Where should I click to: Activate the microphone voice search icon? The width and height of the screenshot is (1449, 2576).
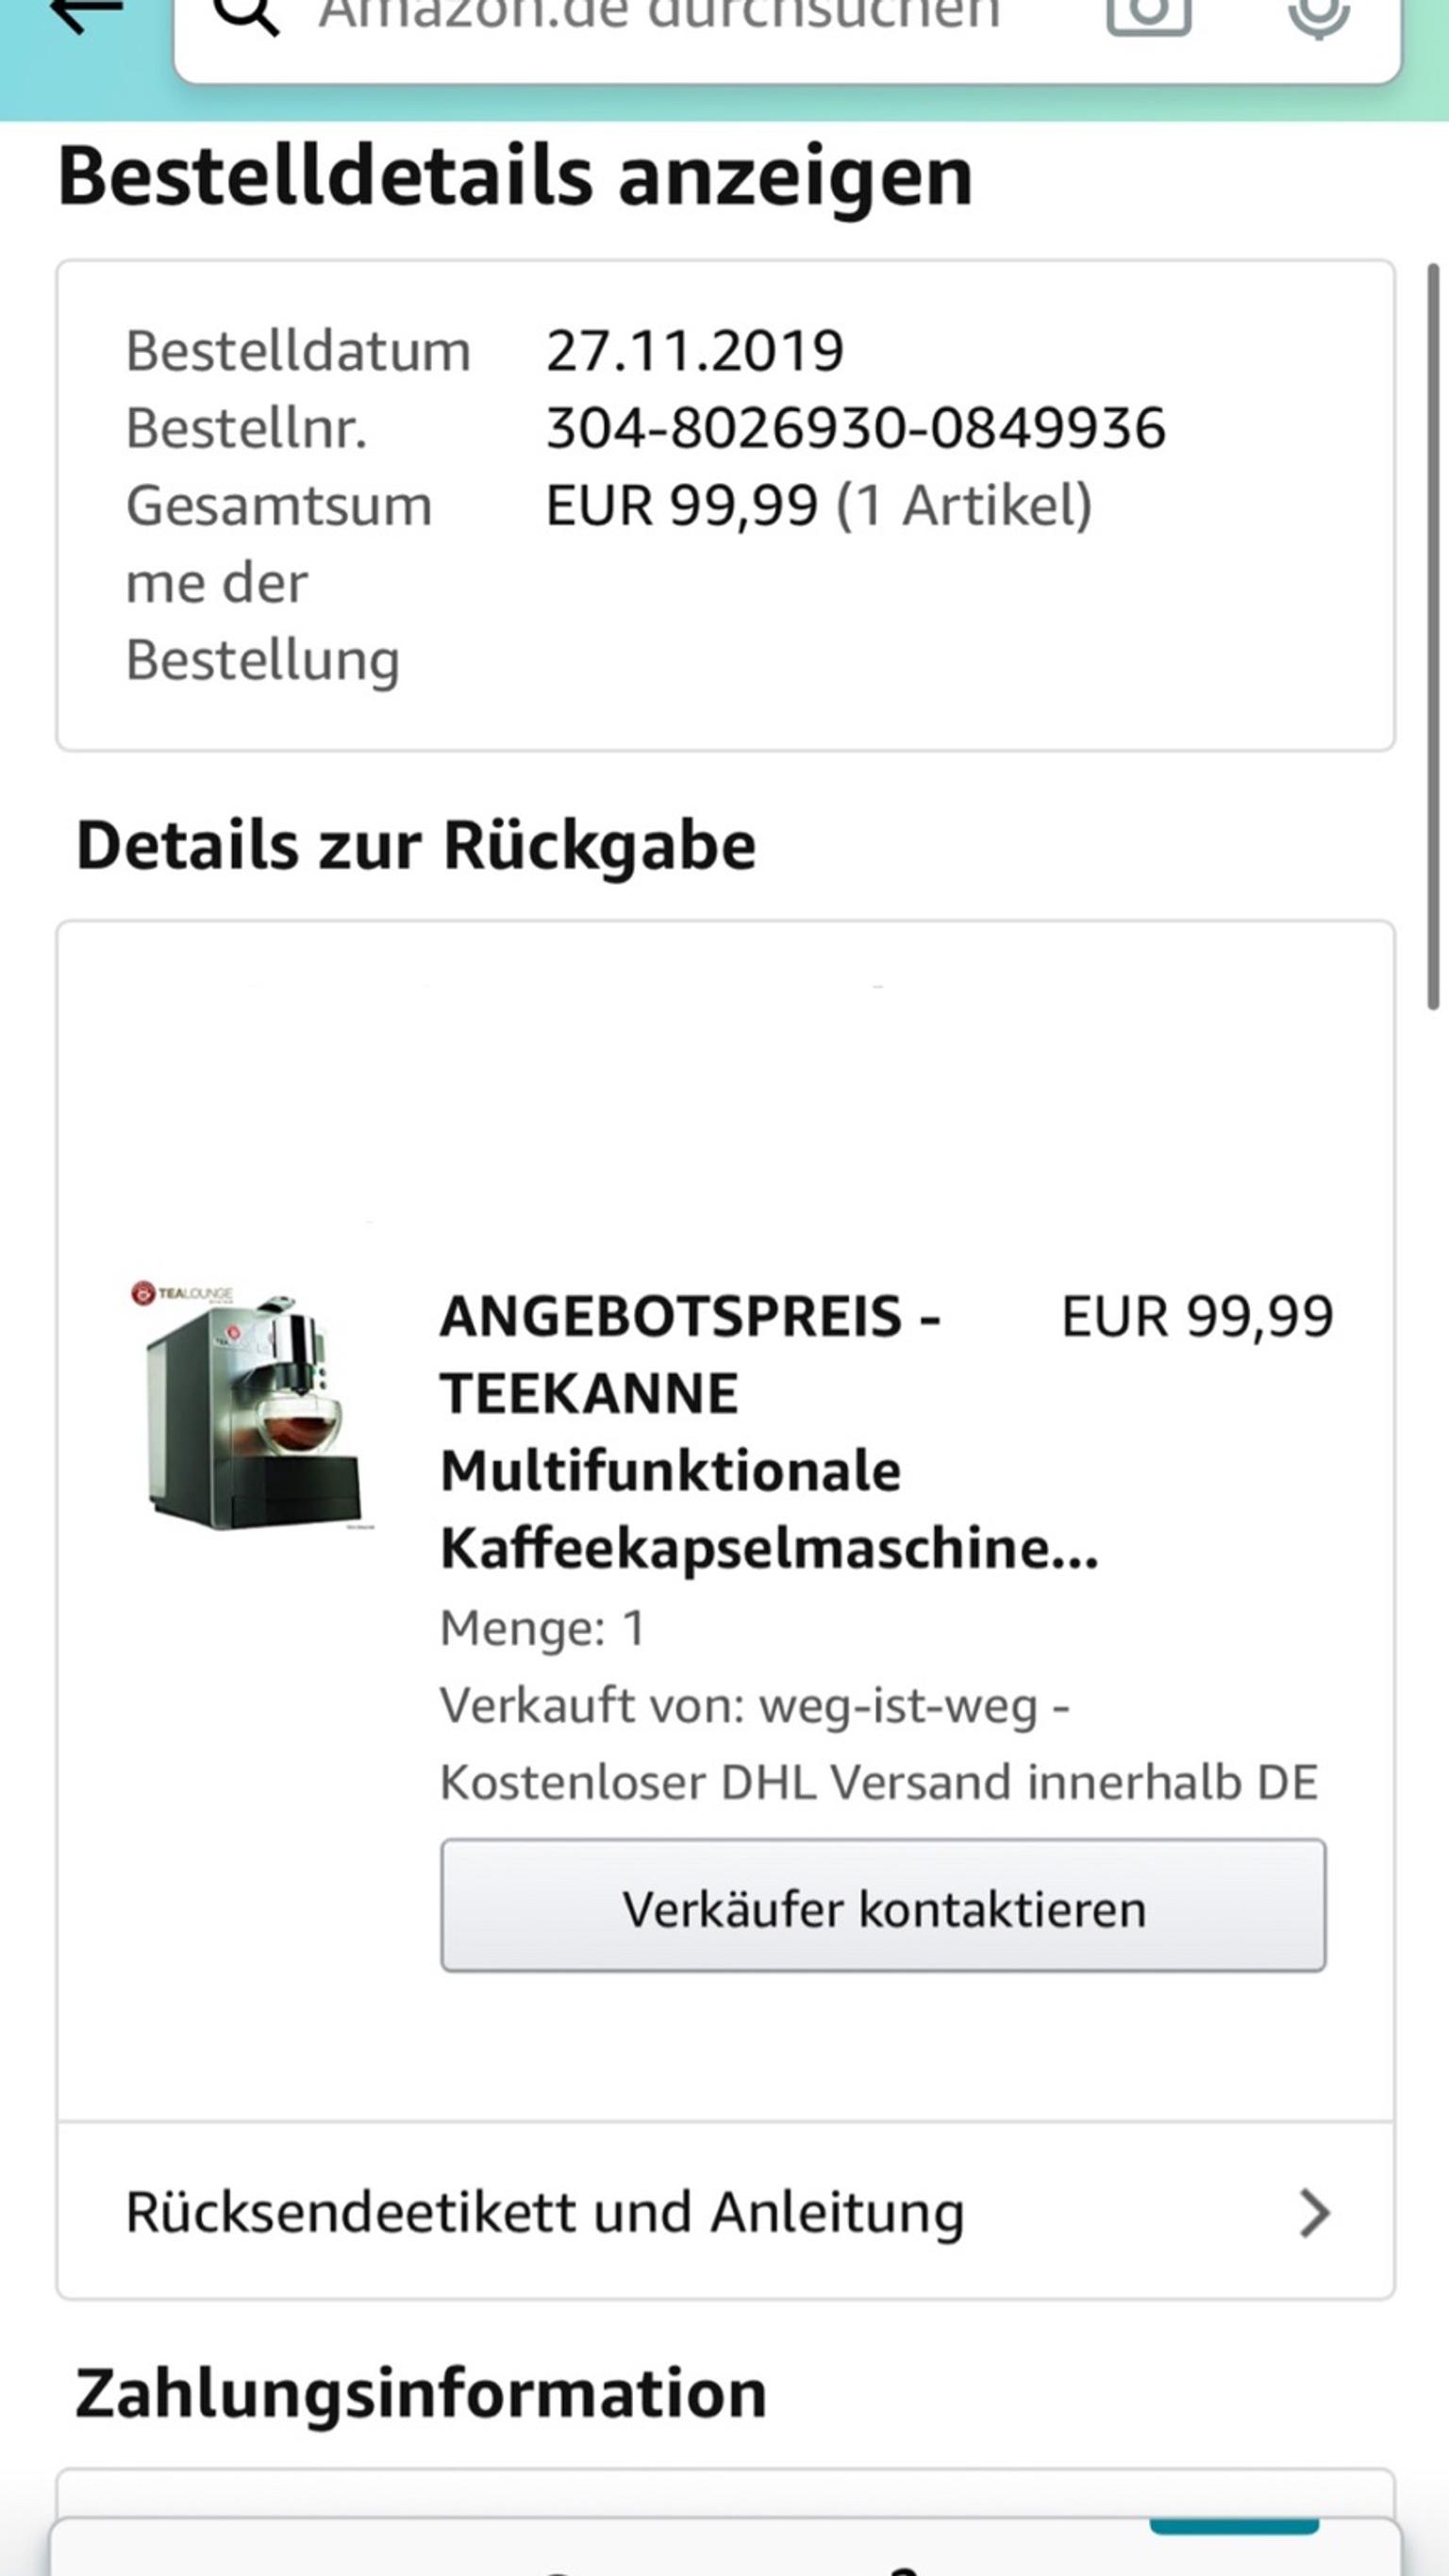click(1318, 17)
